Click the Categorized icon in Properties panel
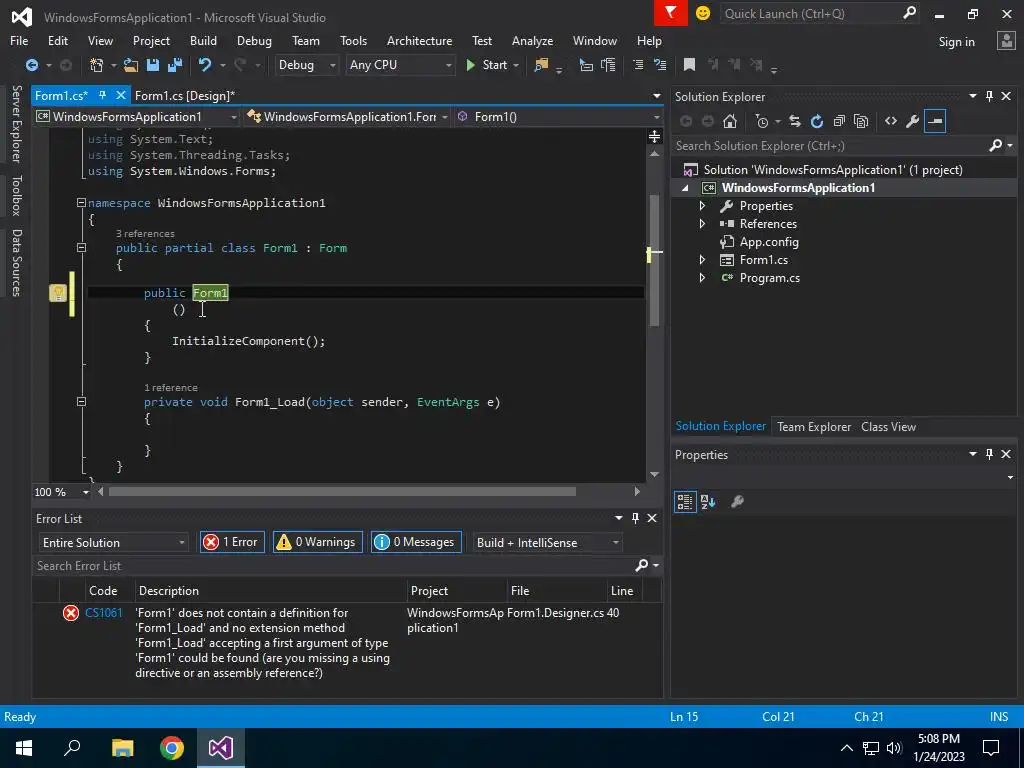 [x=684, y=502]
